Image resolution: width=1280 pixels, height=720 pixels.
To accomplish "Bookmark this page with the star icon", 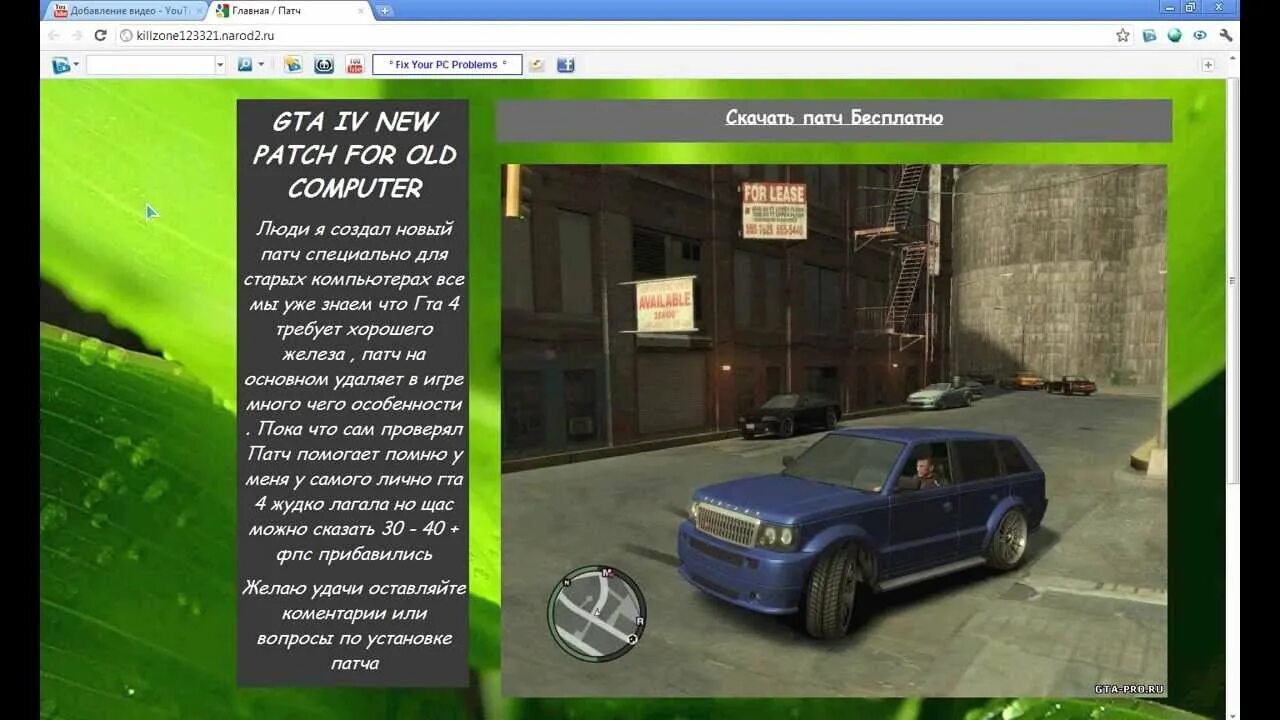I will [x=1123, y=35].
